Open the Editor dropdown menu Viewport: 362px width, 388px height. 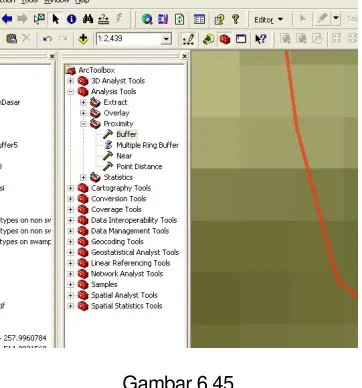tap(269, 20)
